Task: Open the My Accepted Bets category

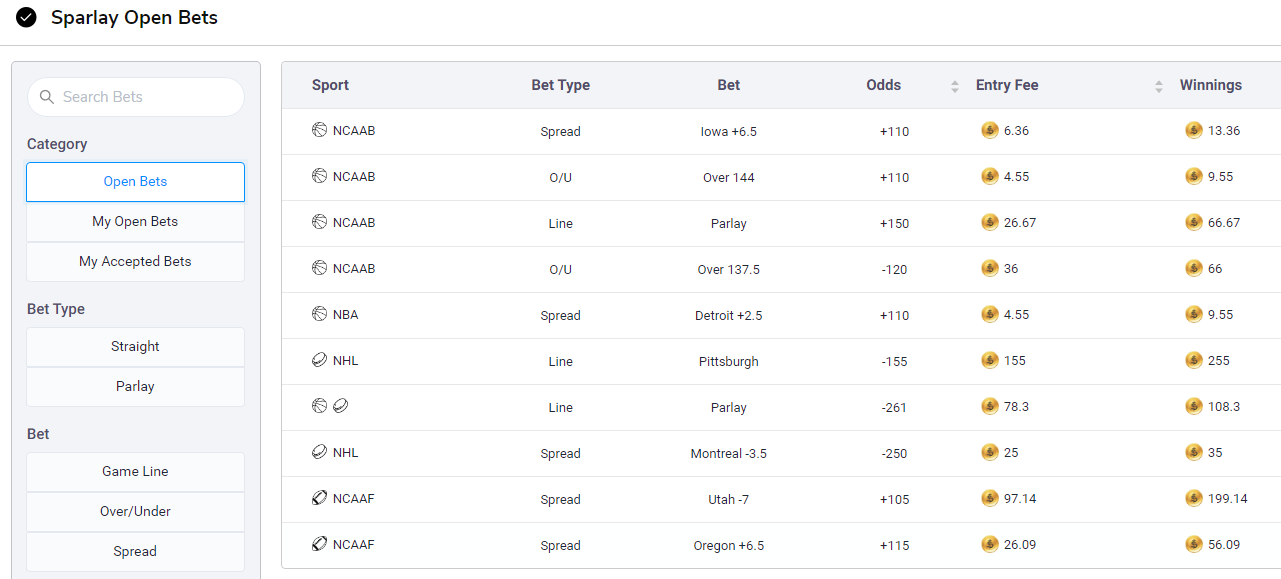Action: 135,262
